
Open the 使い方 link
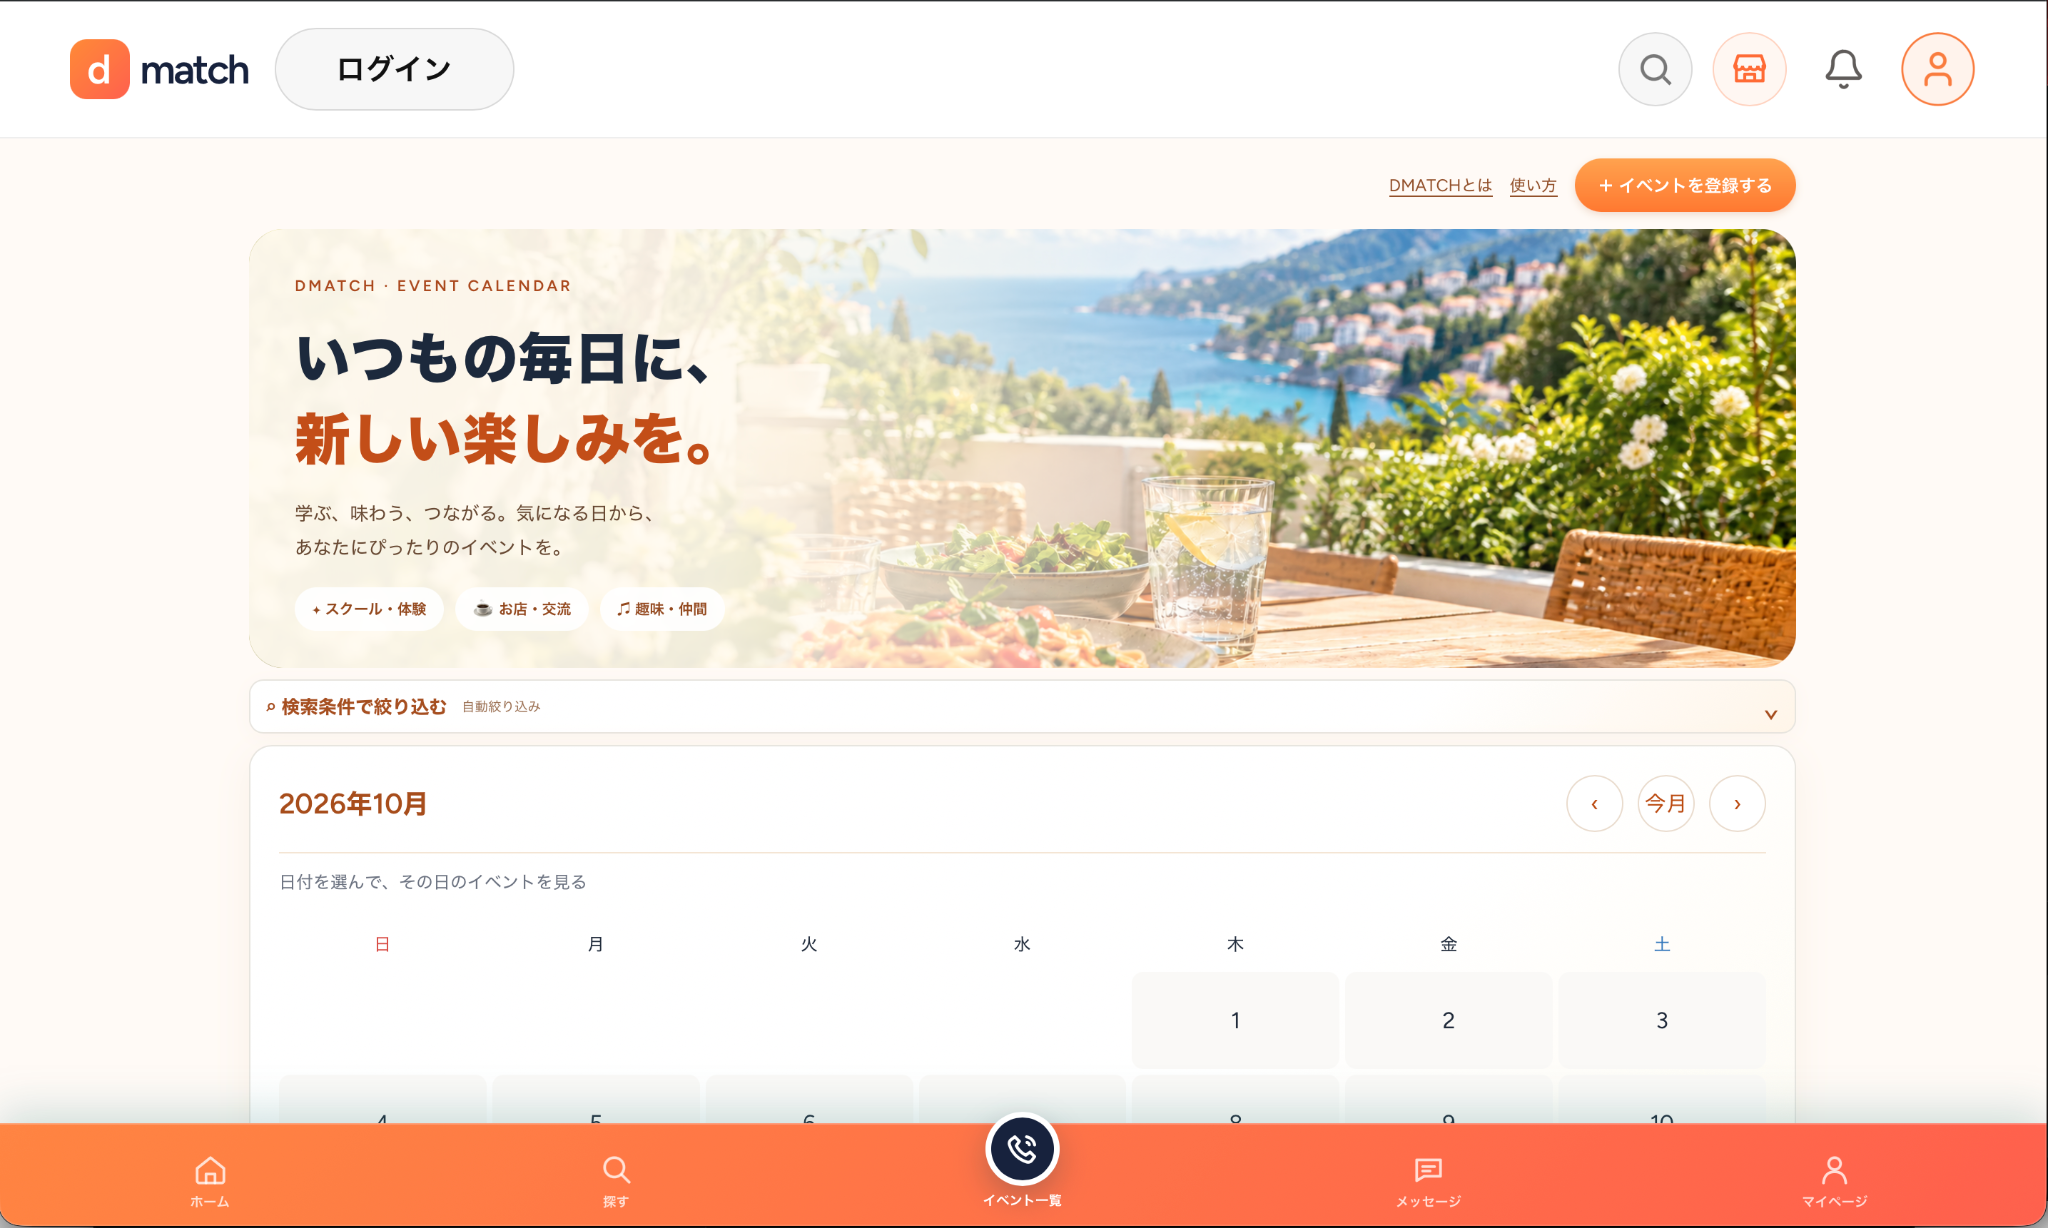(x=1533, y=185)
